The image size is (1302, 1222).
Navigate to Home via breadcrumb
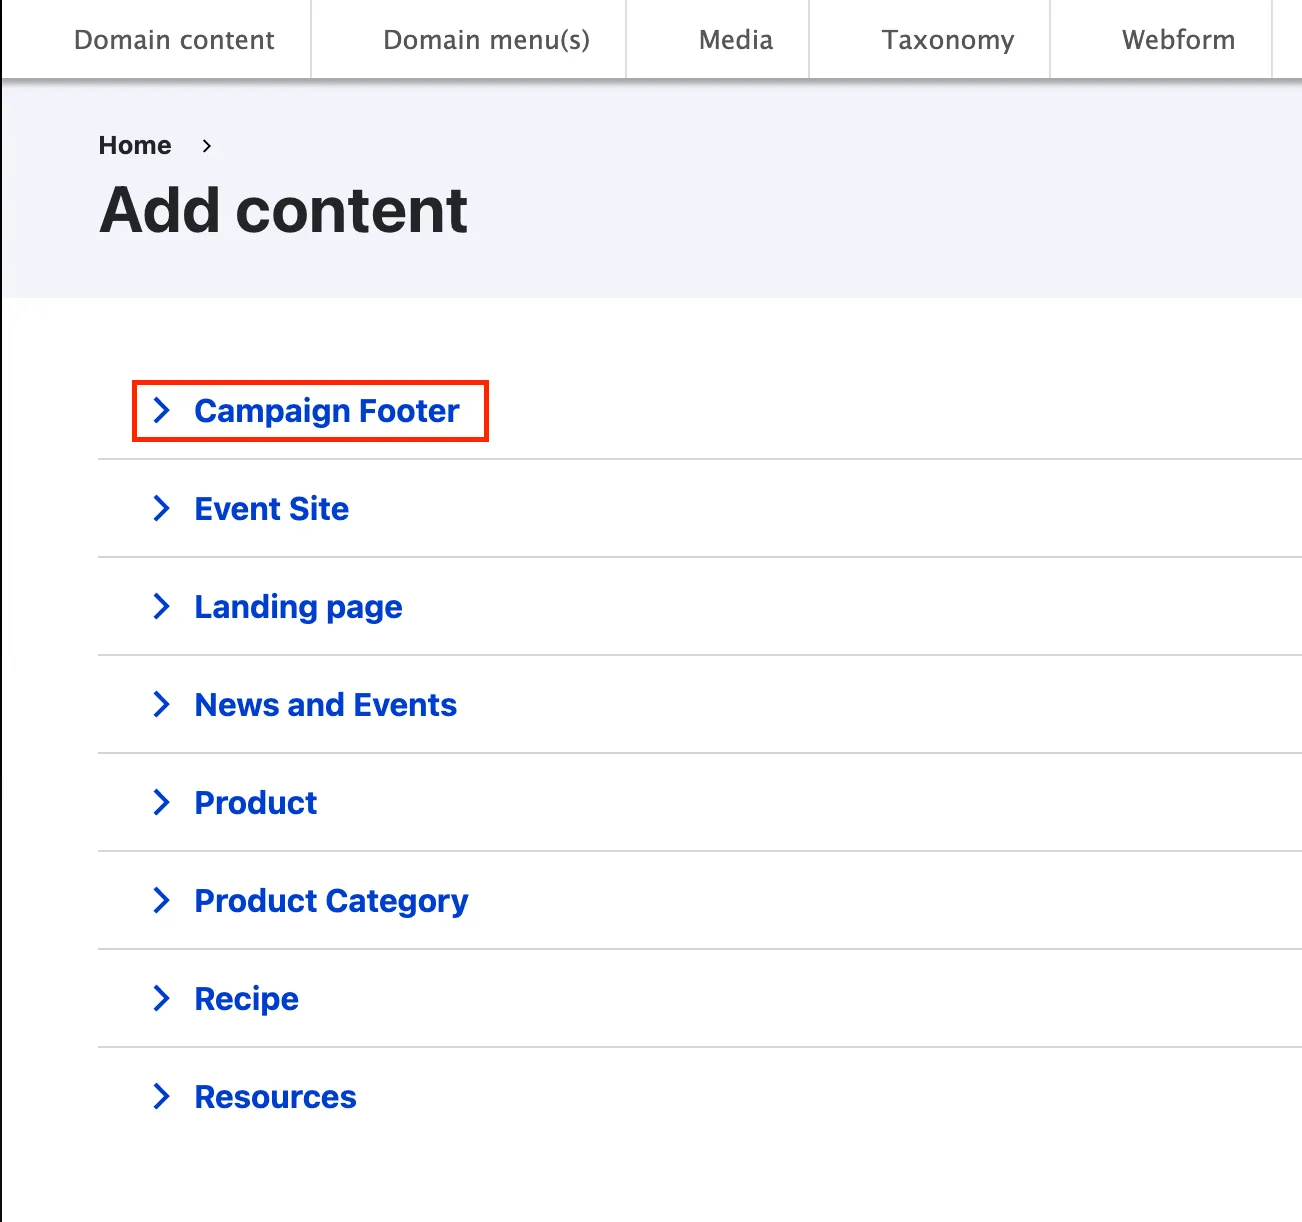click(135, 146)
